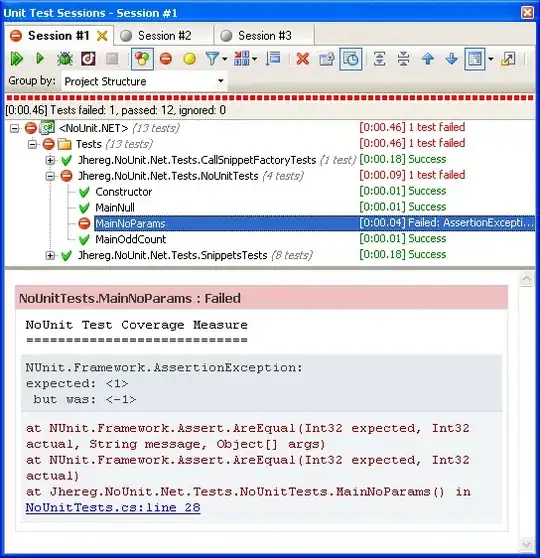540x558 pixels.
Task: Expand CallSnippetFactoryTests tree node
Action: (x=50, y=160)
